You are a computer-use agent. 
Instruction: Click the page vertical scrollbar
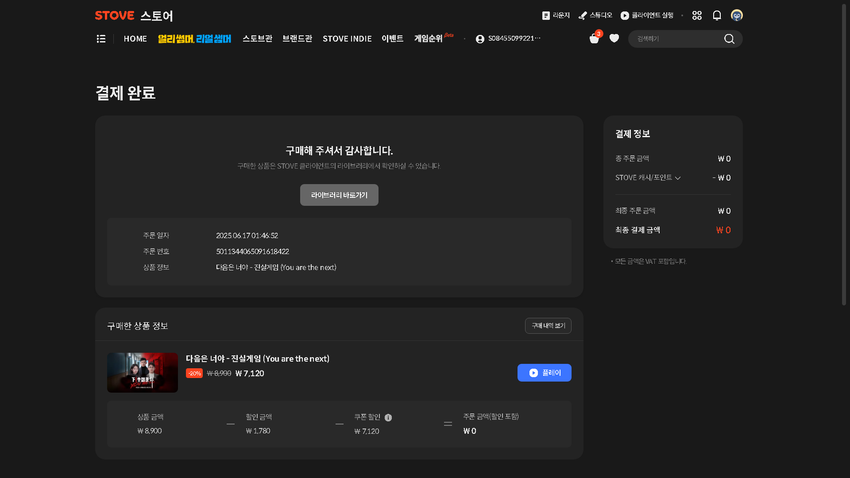click(x=843, y=154)
